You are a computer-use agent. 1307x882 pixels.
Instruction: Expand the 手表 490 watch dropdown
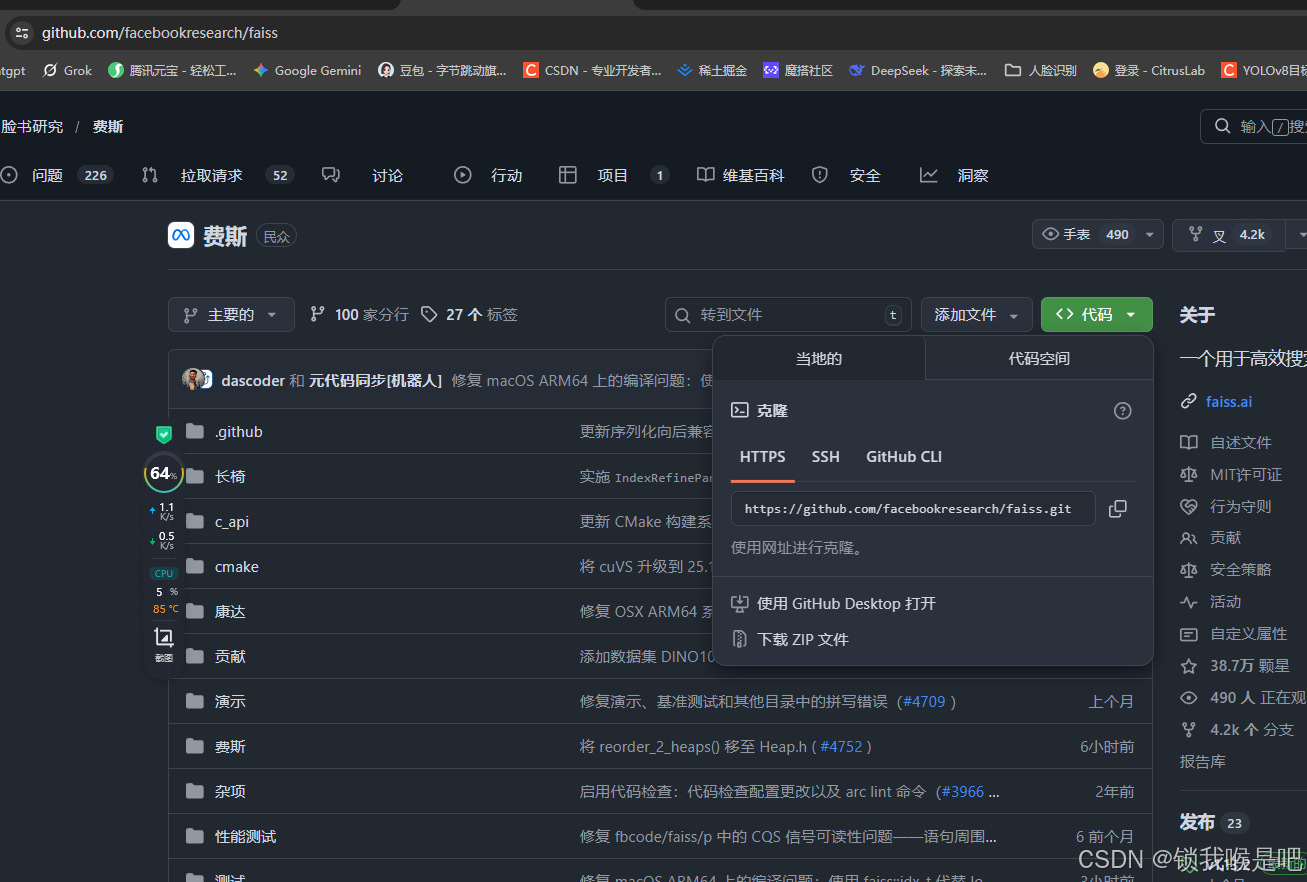point(1097,235)
